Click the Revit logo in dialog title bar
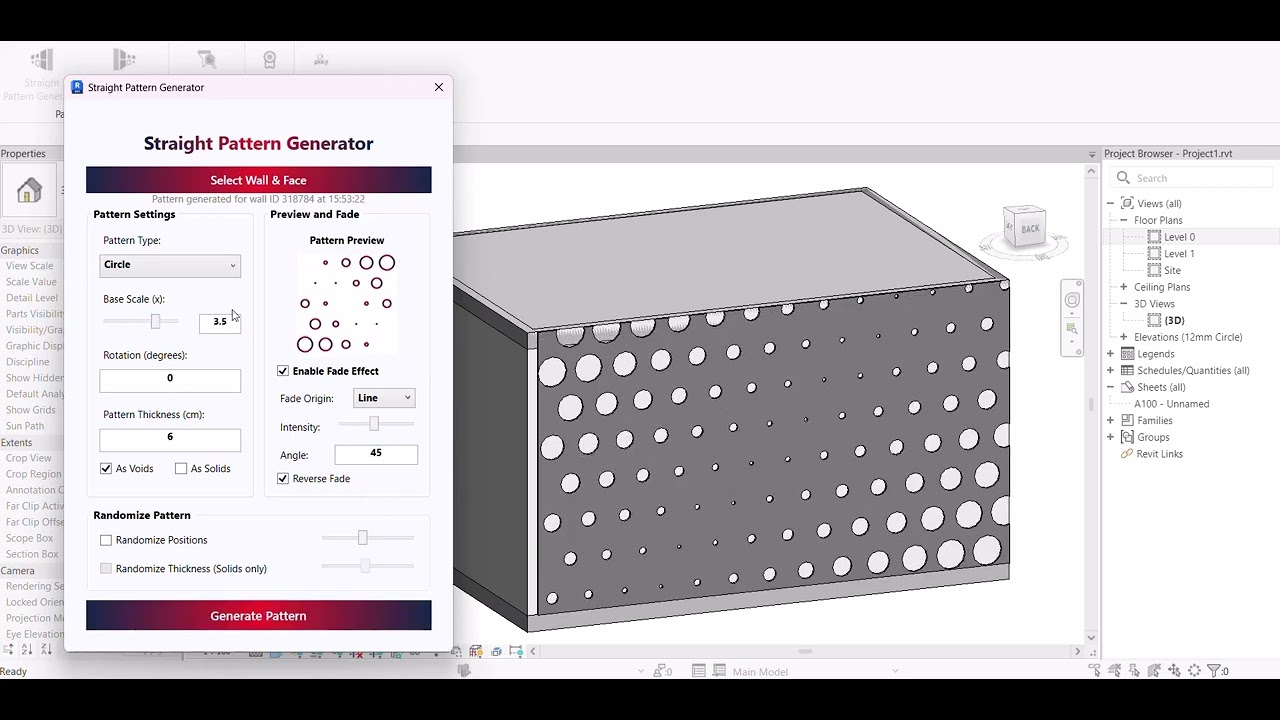This screenshot has height=720, width=1280. click(77, 87)
